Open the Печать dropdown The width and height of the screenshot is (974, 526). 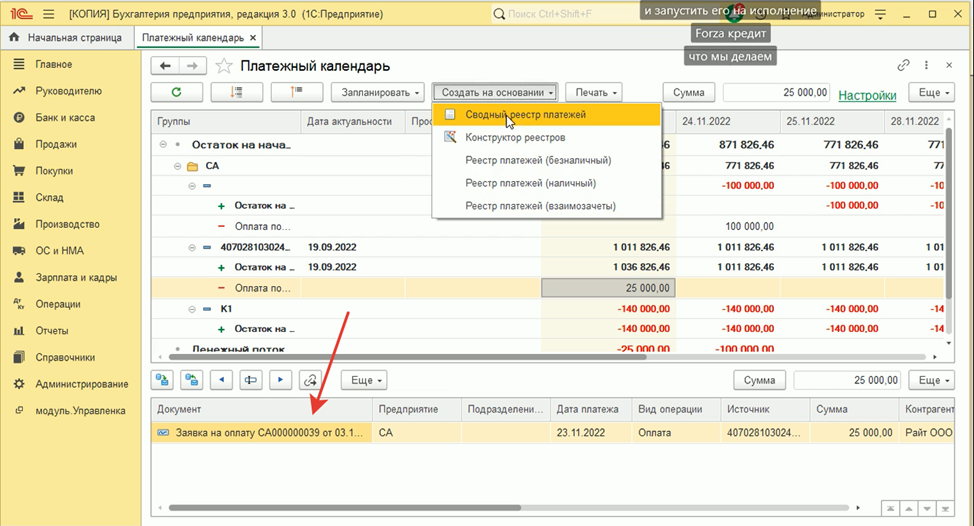[x=594, y=92]
